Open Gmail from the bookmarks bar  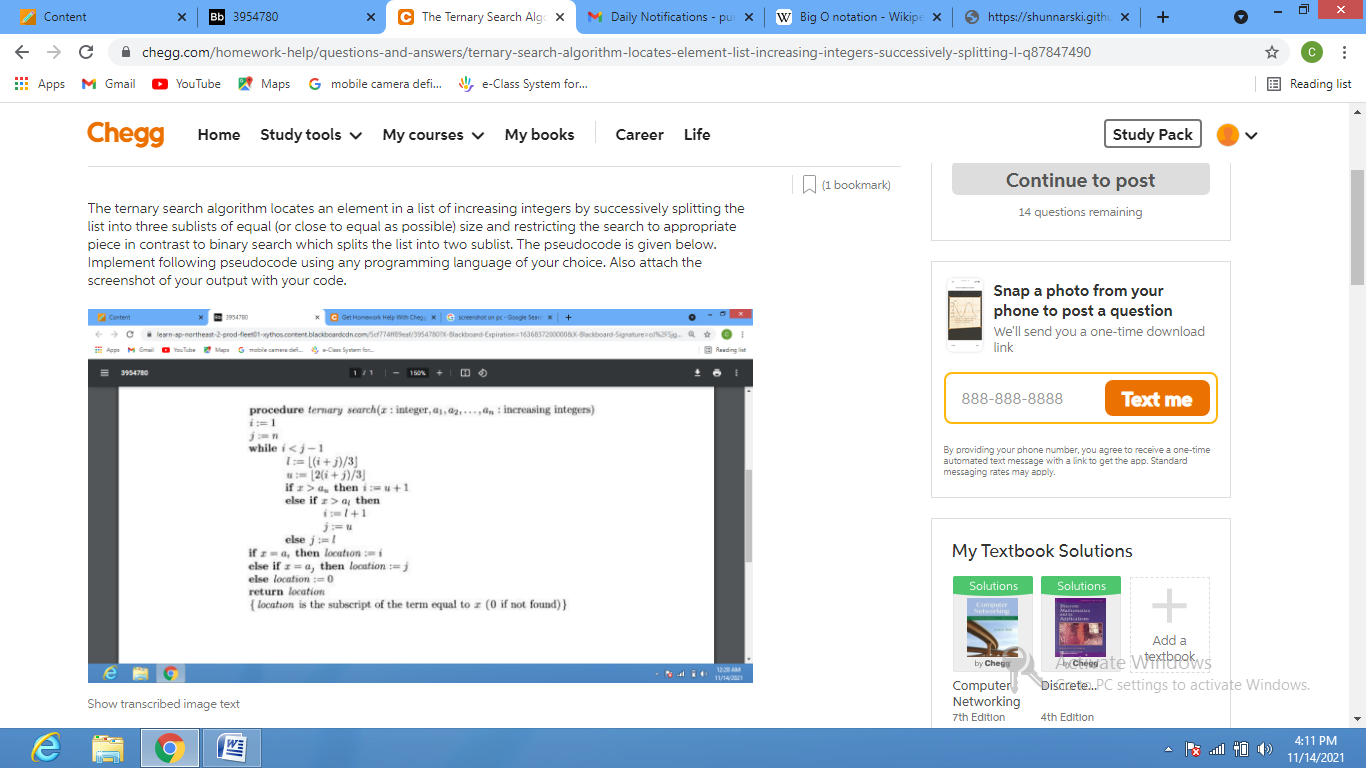click(107, 84)
